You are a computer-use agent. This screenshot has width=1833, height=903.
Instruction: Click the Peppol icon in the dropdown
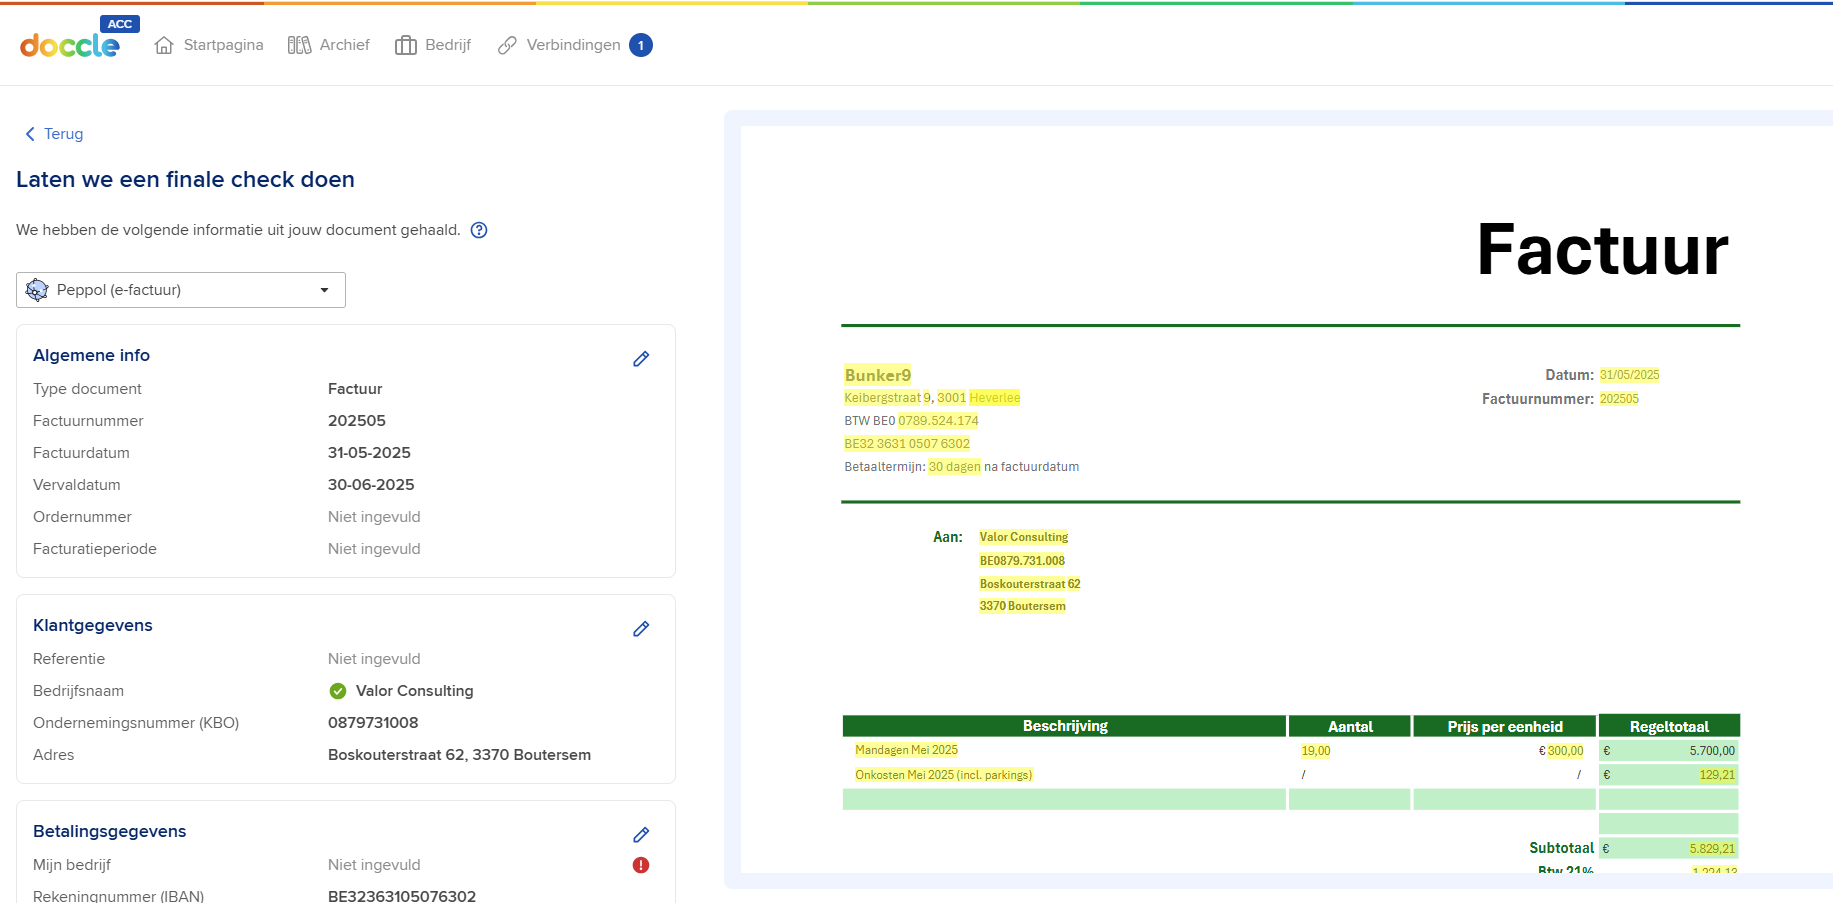pyautogui.click(x=37, y=290)
